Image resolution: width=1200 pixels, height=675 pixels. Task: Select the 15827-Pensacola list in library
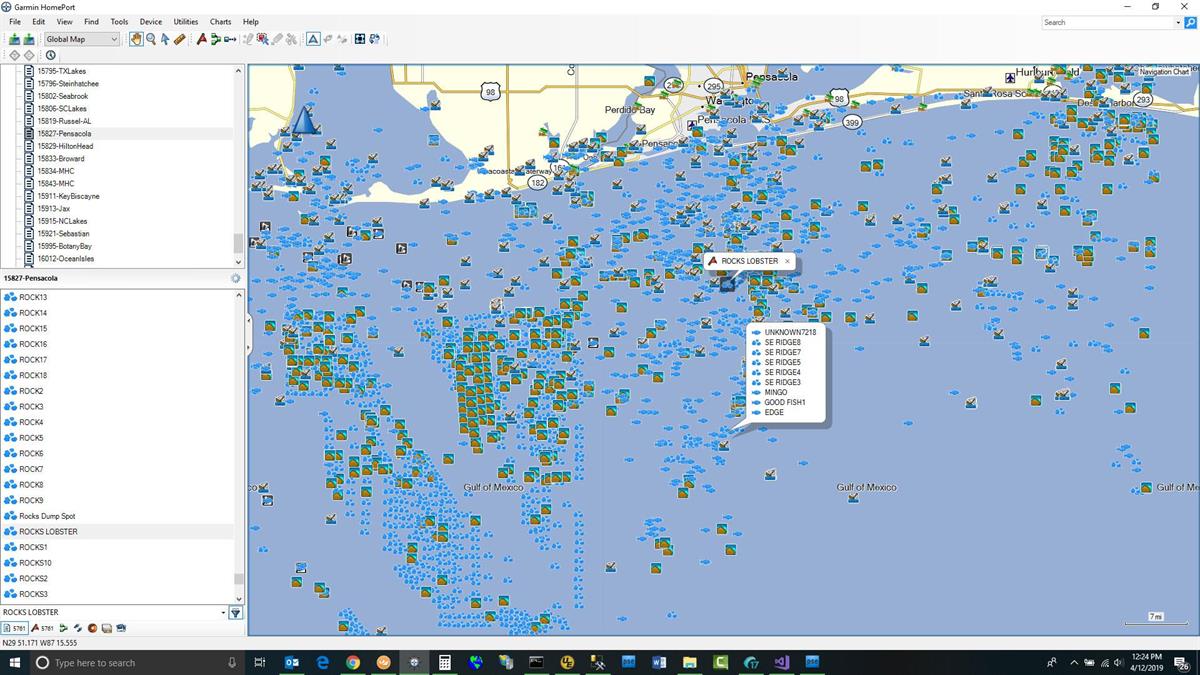click(x=64, y=133)
